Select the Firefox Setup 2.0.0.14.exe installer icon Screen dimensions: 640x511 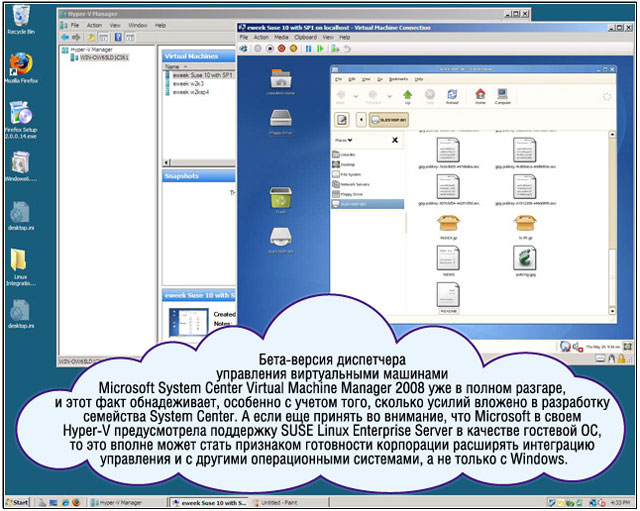[20, 119]
